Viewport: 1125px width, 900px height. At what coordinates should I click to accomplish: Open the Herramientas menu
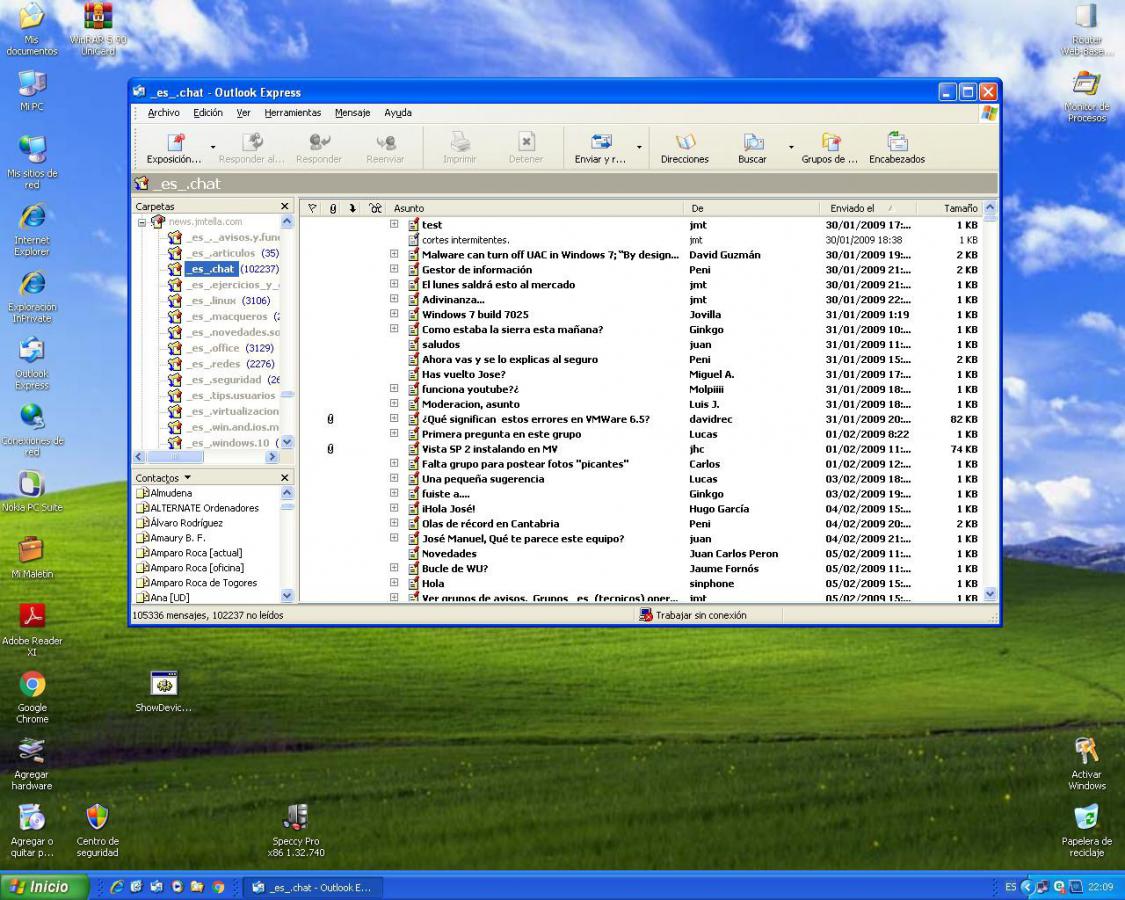pos(292,113)
